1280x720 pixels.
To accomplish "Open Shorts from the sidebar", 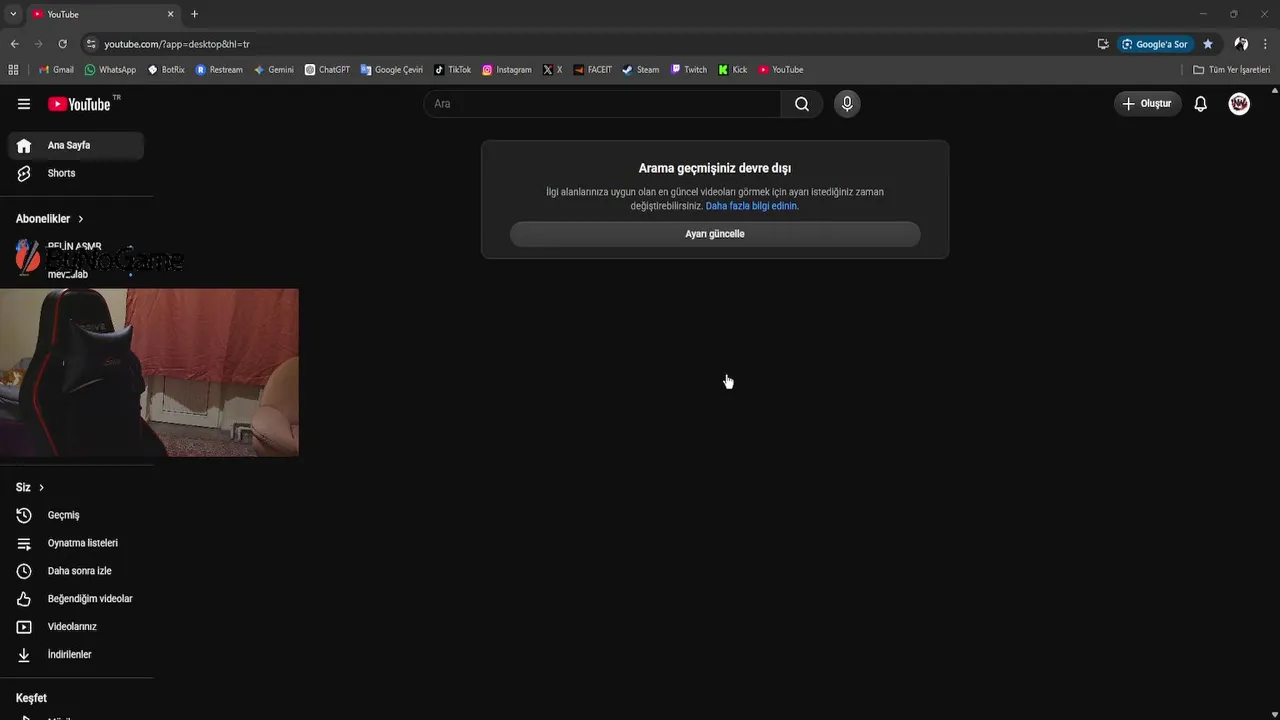I will pos(76,173).
